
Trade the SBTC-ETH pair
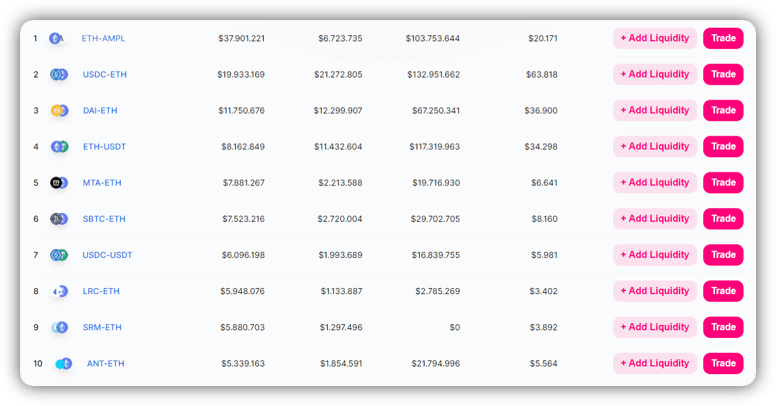[x=723, y=219]
